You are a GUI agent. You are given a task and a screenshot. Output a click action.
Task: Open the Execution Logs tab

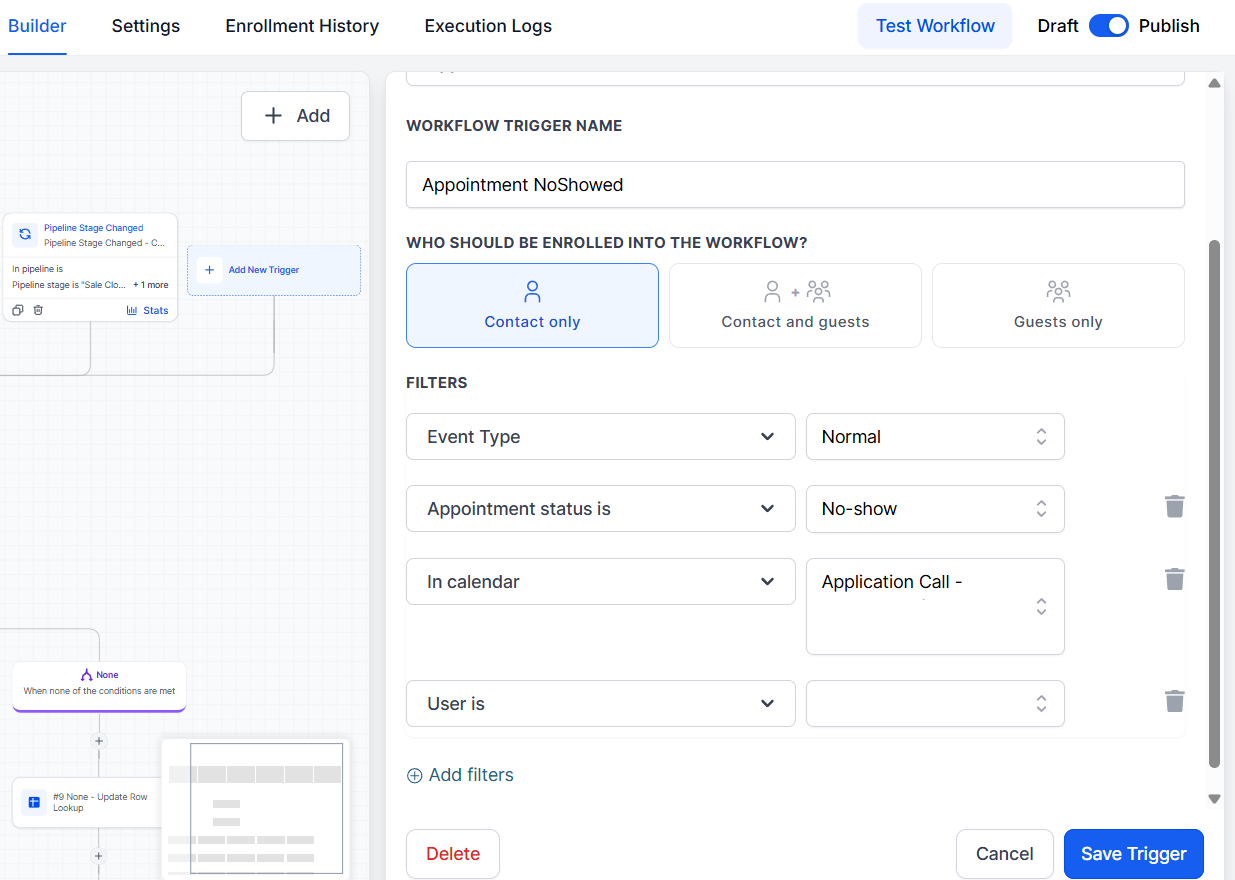tap(488, 26)
